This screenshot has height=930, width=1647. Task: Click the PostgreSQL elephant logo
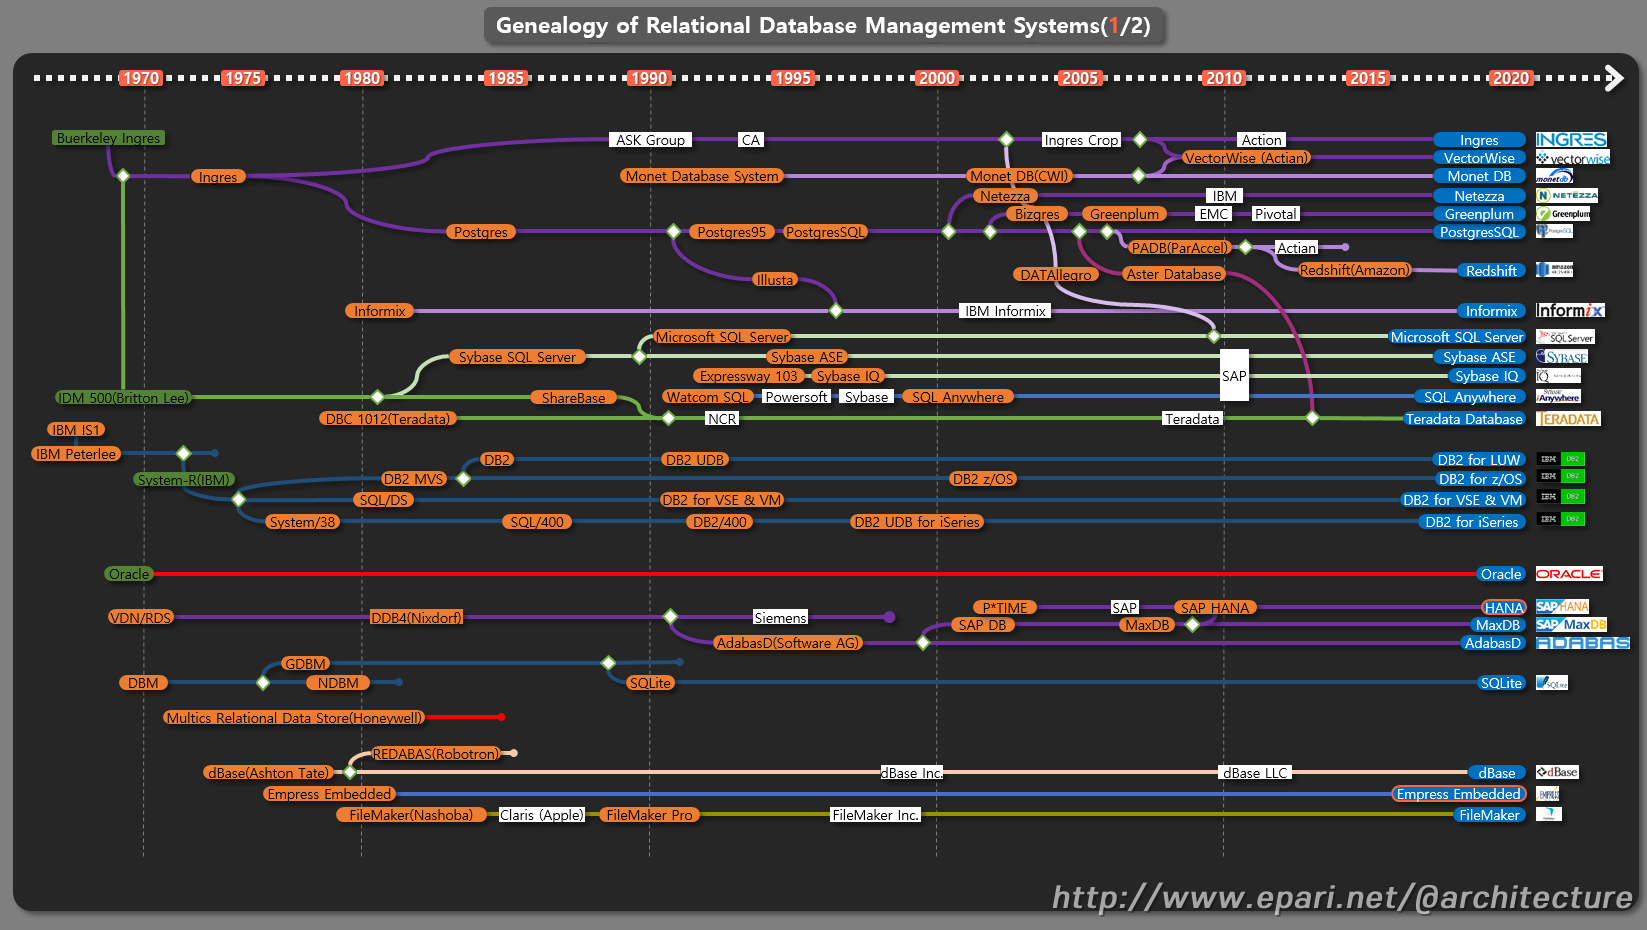click(x=1555, y=231)
